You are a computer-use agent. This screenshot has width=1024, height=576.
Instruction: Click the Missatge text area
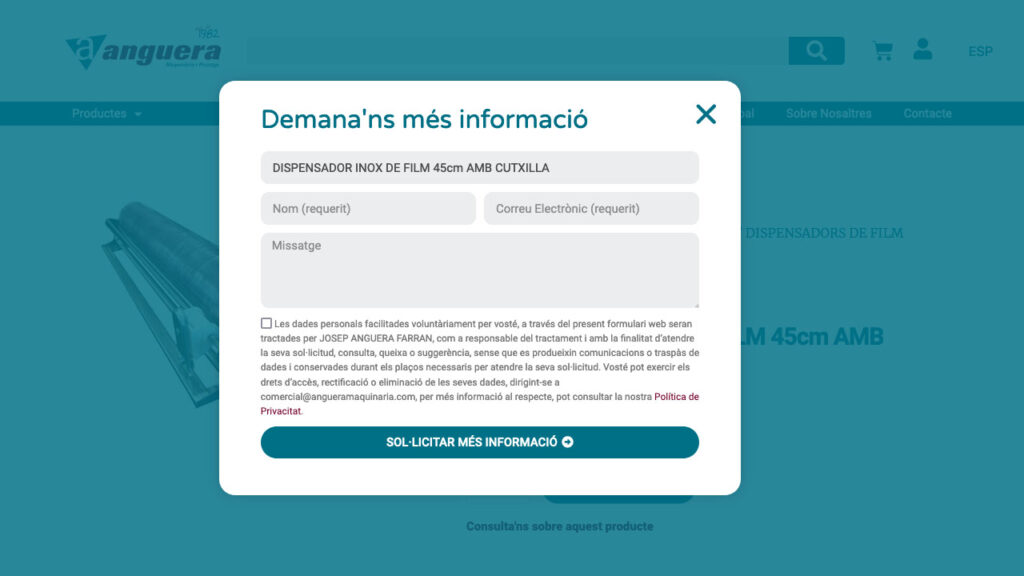click(479, 270)
